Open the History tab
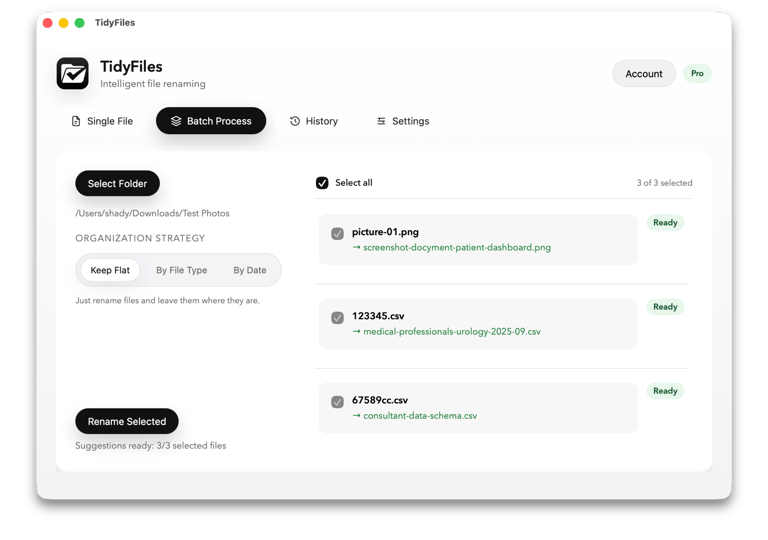 [313, 122]
